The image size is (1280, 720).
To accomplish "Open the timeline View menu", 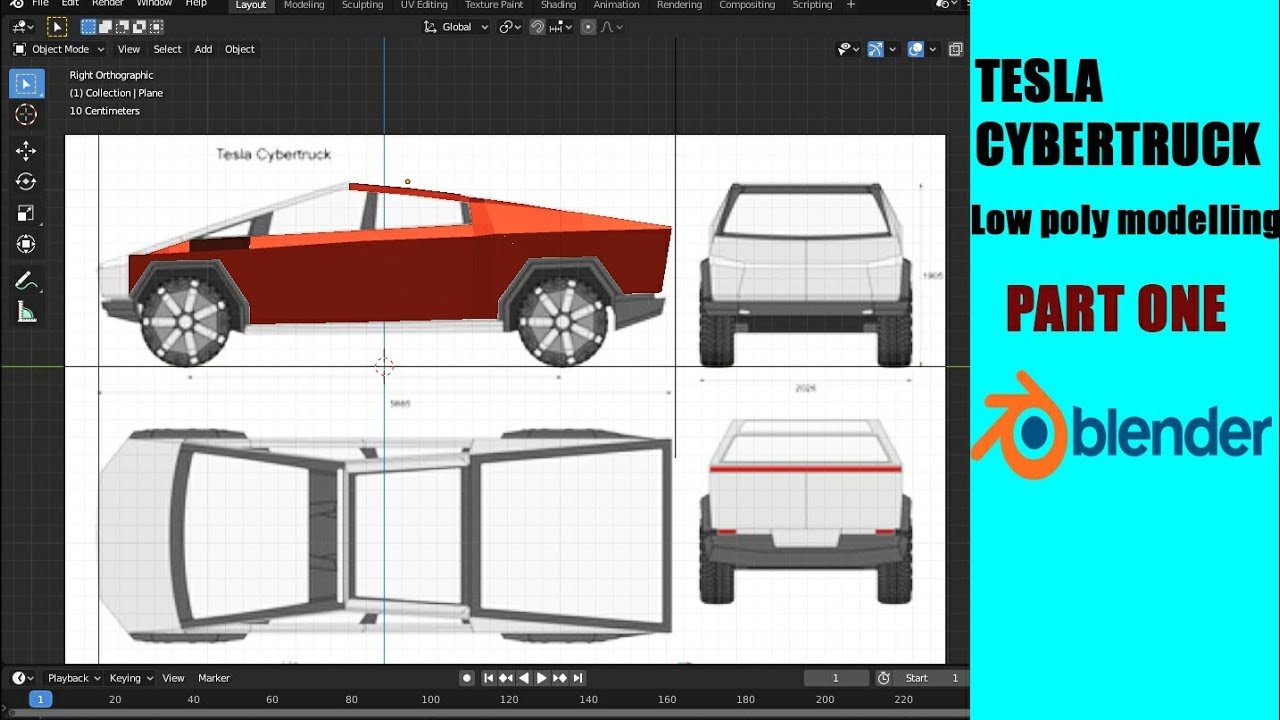I will (x=173, y=678).
